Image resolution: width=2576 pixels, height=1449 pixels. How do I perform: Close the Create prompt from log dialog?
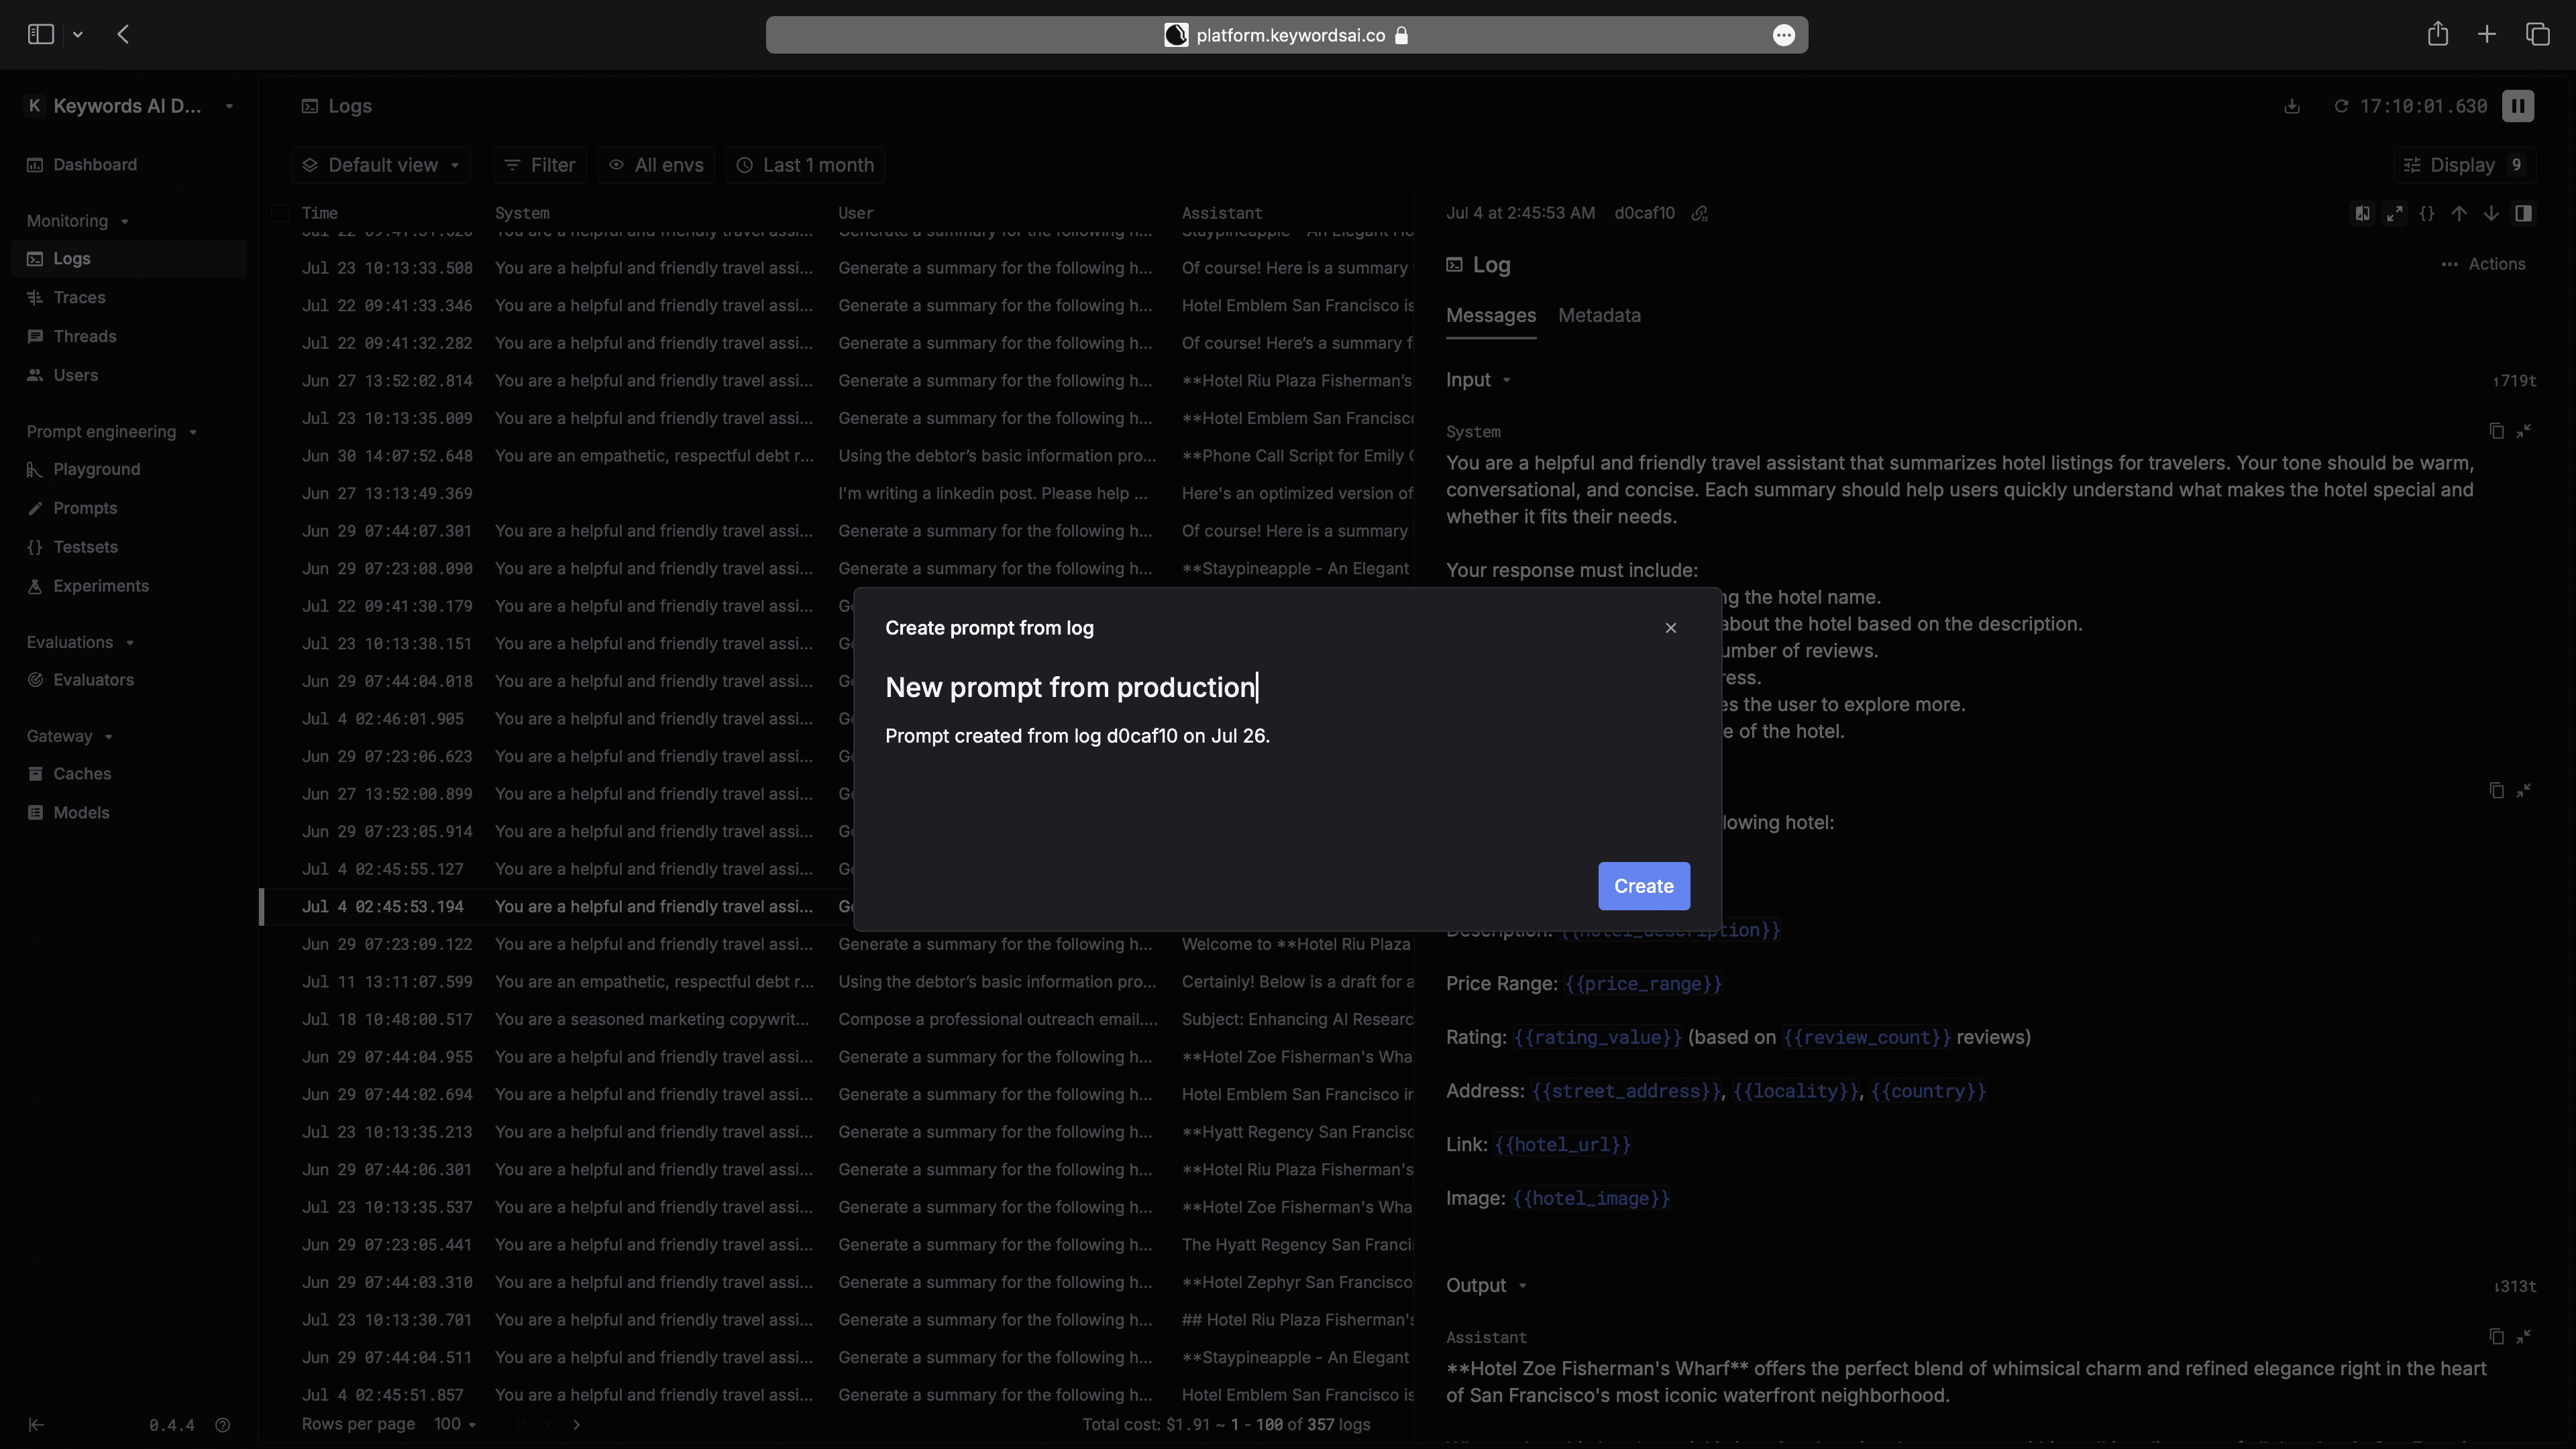[1670, 628]
